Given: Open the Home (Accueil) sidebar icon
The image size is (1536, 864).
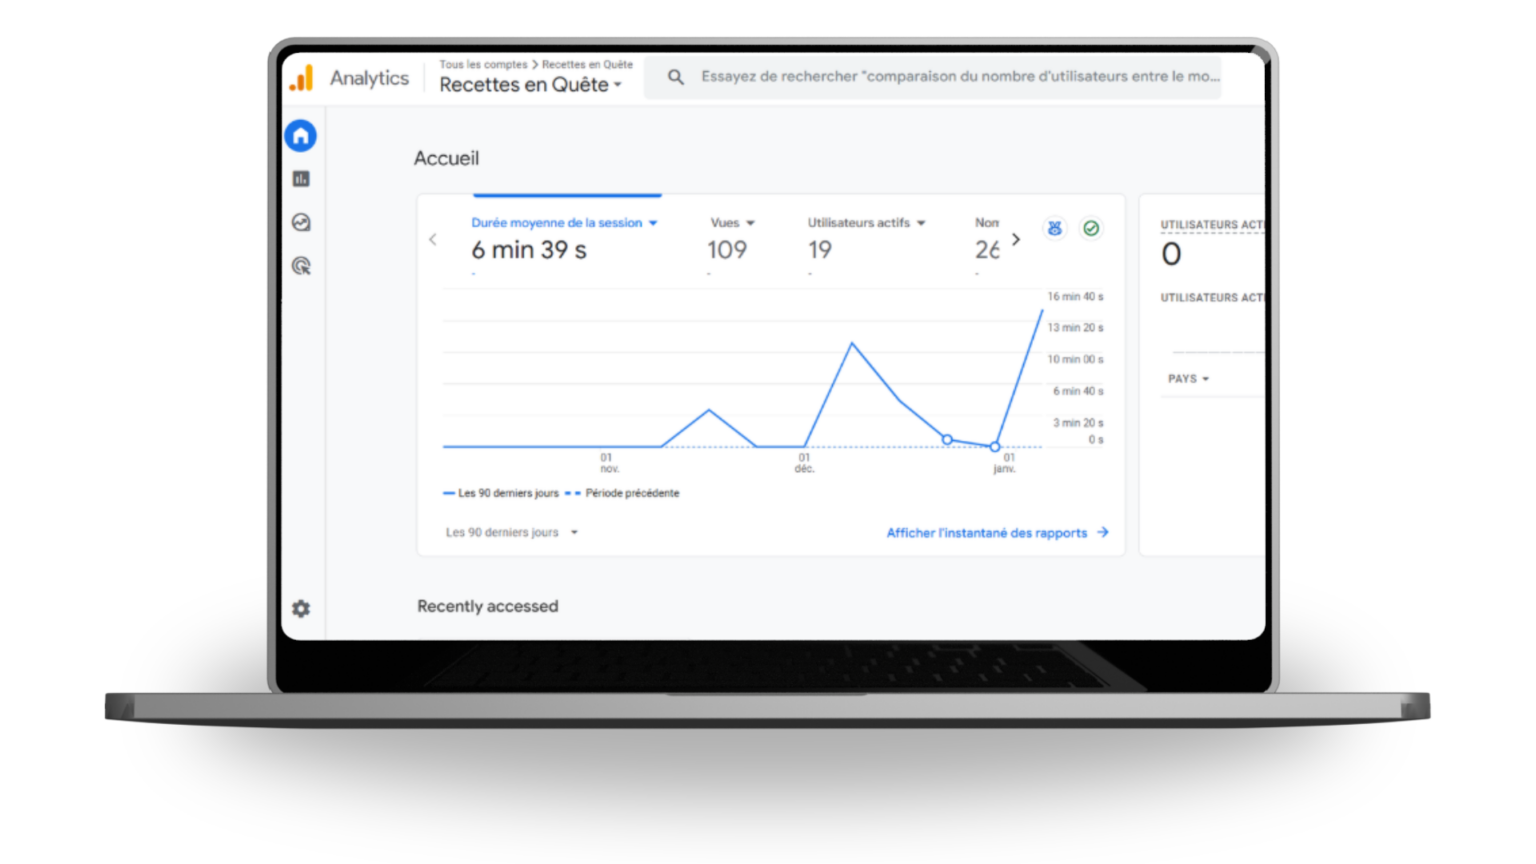Looking at the screenshot, I should pyautogui.click(x=301, y=136).
